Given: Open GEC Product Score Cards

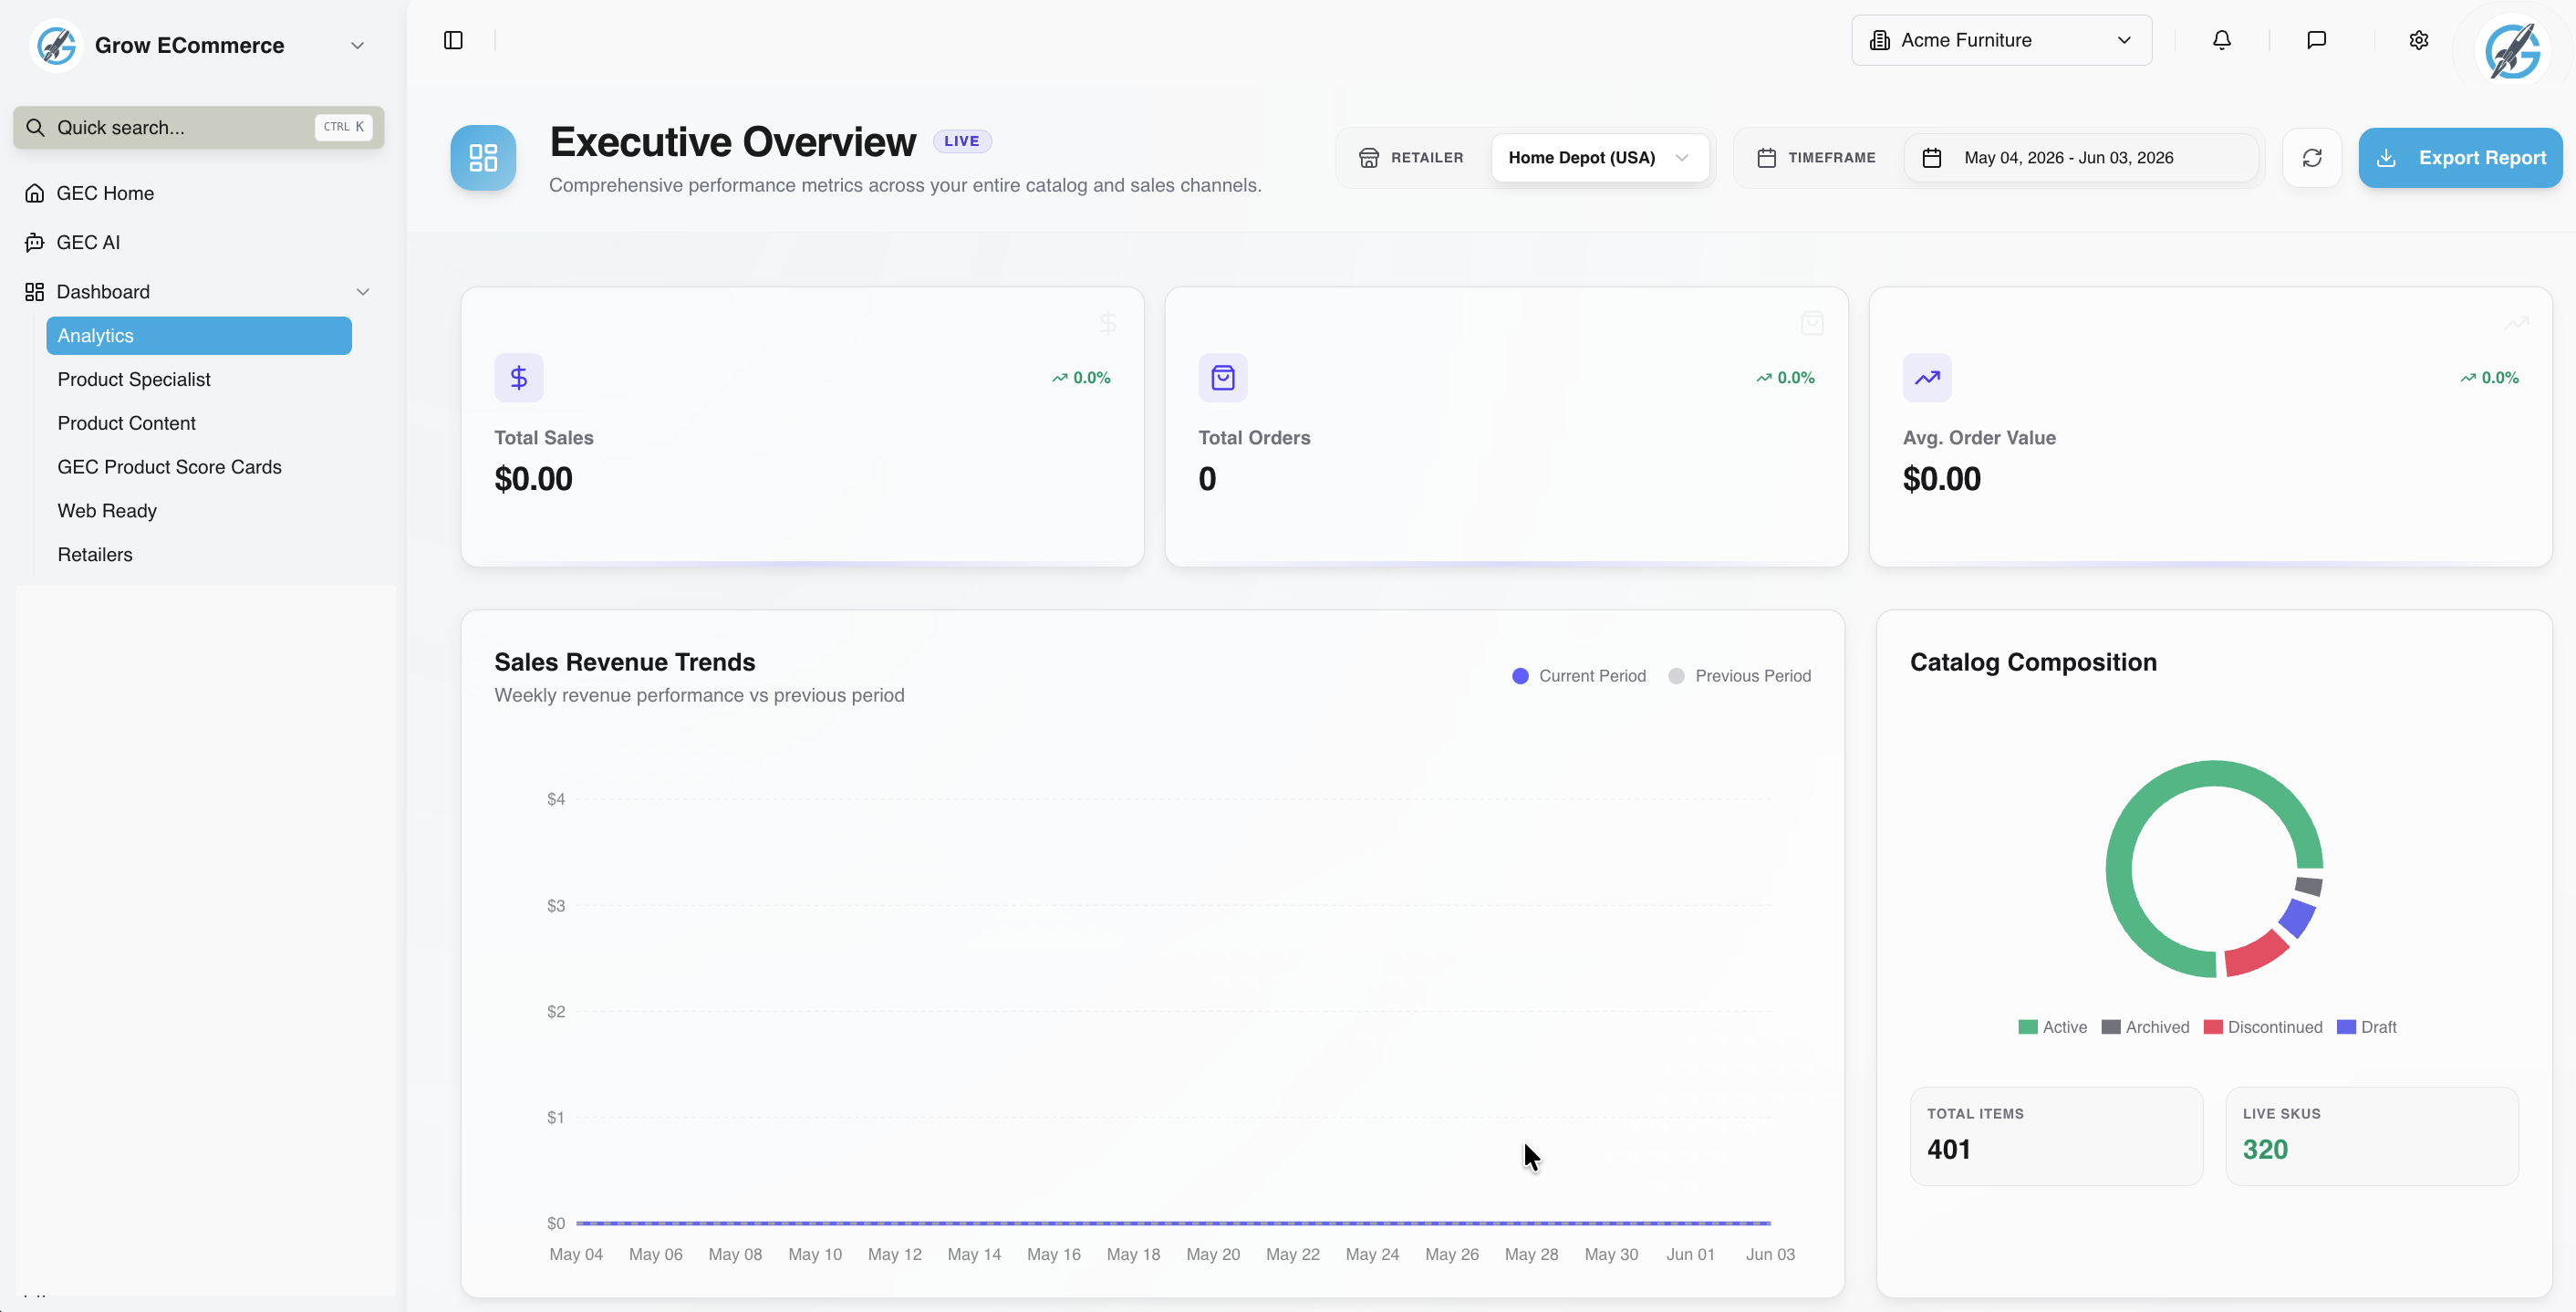Looking at the screenshot, I should coord(169,467).
